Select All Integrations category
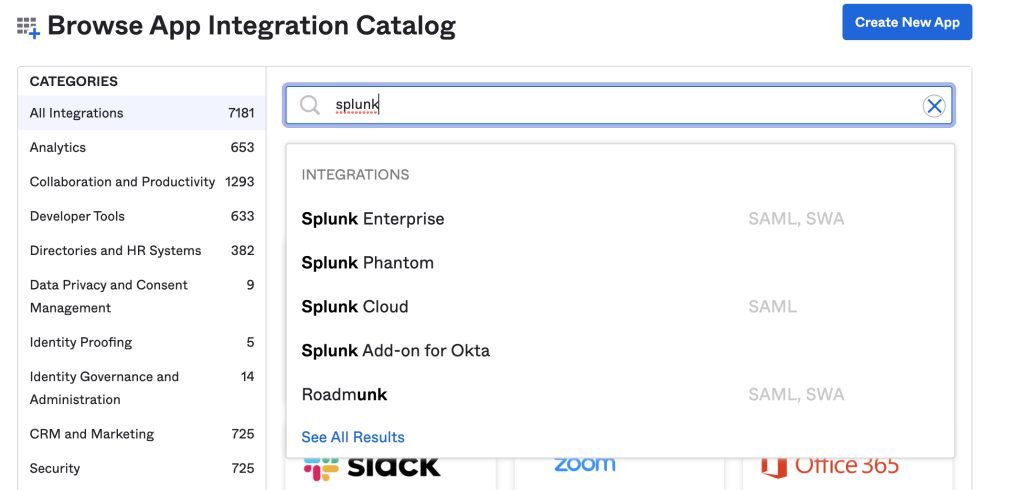This screenshot has height=490, width=1024. pyautogui.click(x=142, y=113)
